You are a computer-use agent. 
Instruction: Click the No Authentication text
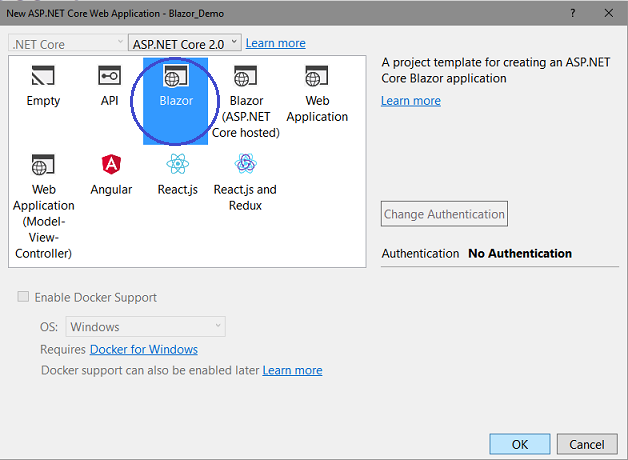click(520, 253)
